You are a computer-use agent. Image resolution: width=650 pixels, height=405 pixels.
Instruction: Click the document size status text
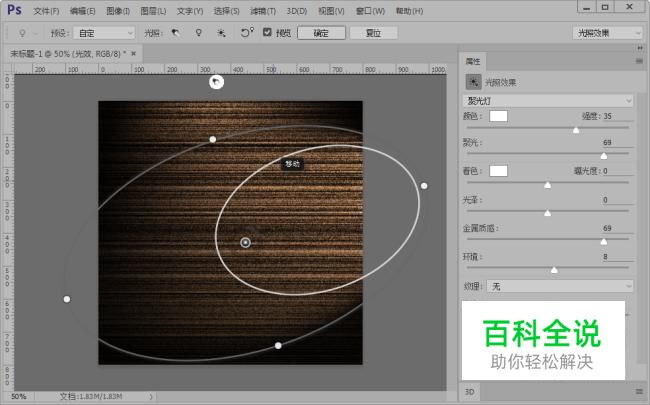pyautogui.click(x=91, y=397)
